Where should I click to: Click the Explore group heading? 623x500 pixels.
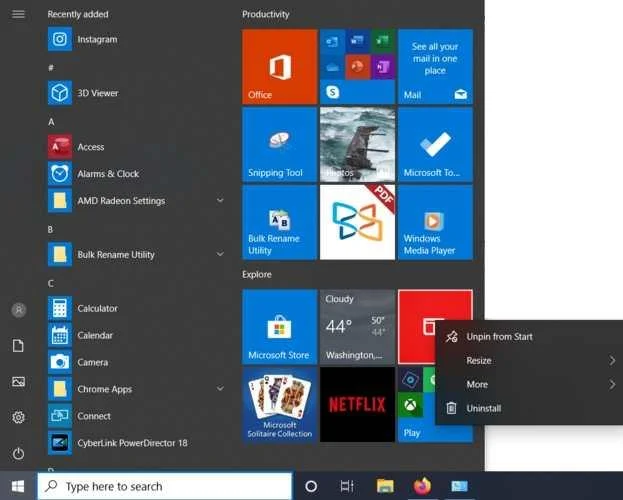point(257,274)
